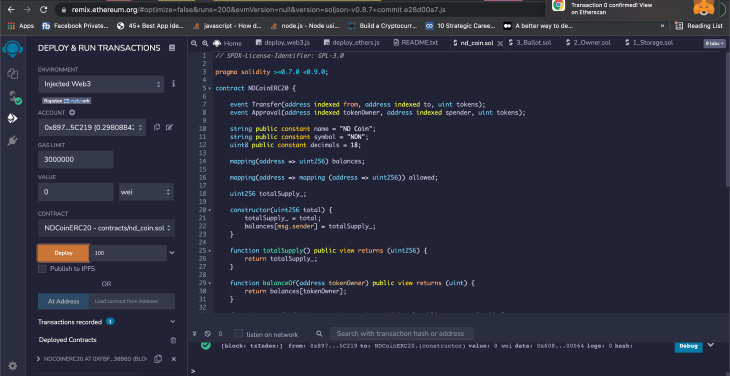Click the transaction hash search field
This screenshot has height=376, width=730.
(401, 334)
